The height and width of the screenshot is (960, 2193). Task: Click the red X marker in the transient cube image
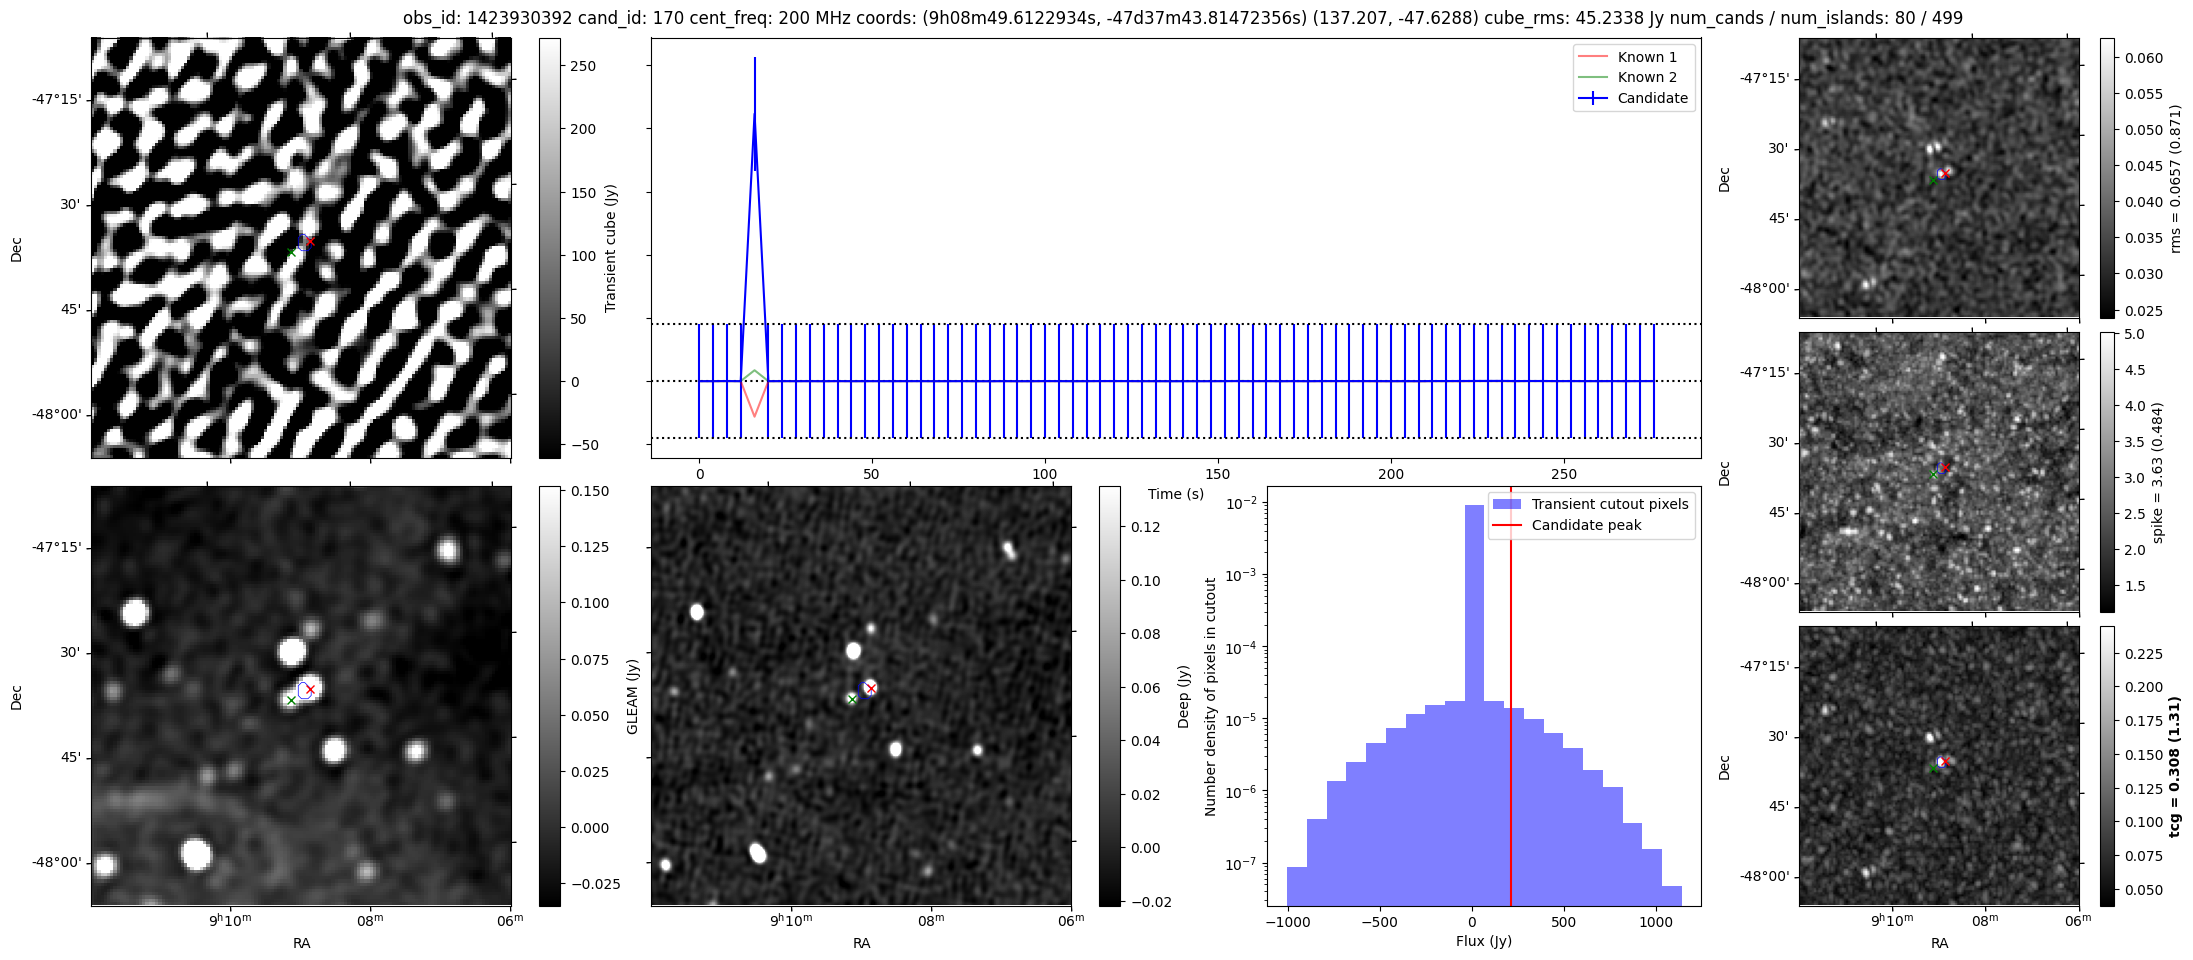pyautogui.click(x=310, y=241)
